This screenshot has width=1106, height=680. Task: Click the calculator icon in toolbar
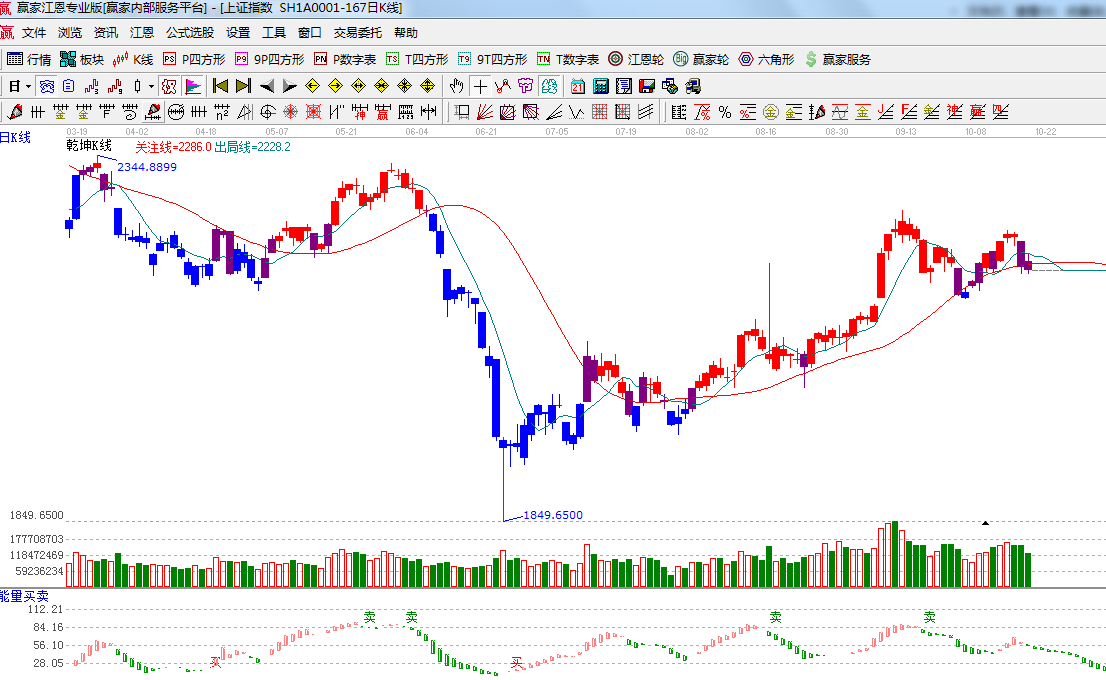point(601,85)
